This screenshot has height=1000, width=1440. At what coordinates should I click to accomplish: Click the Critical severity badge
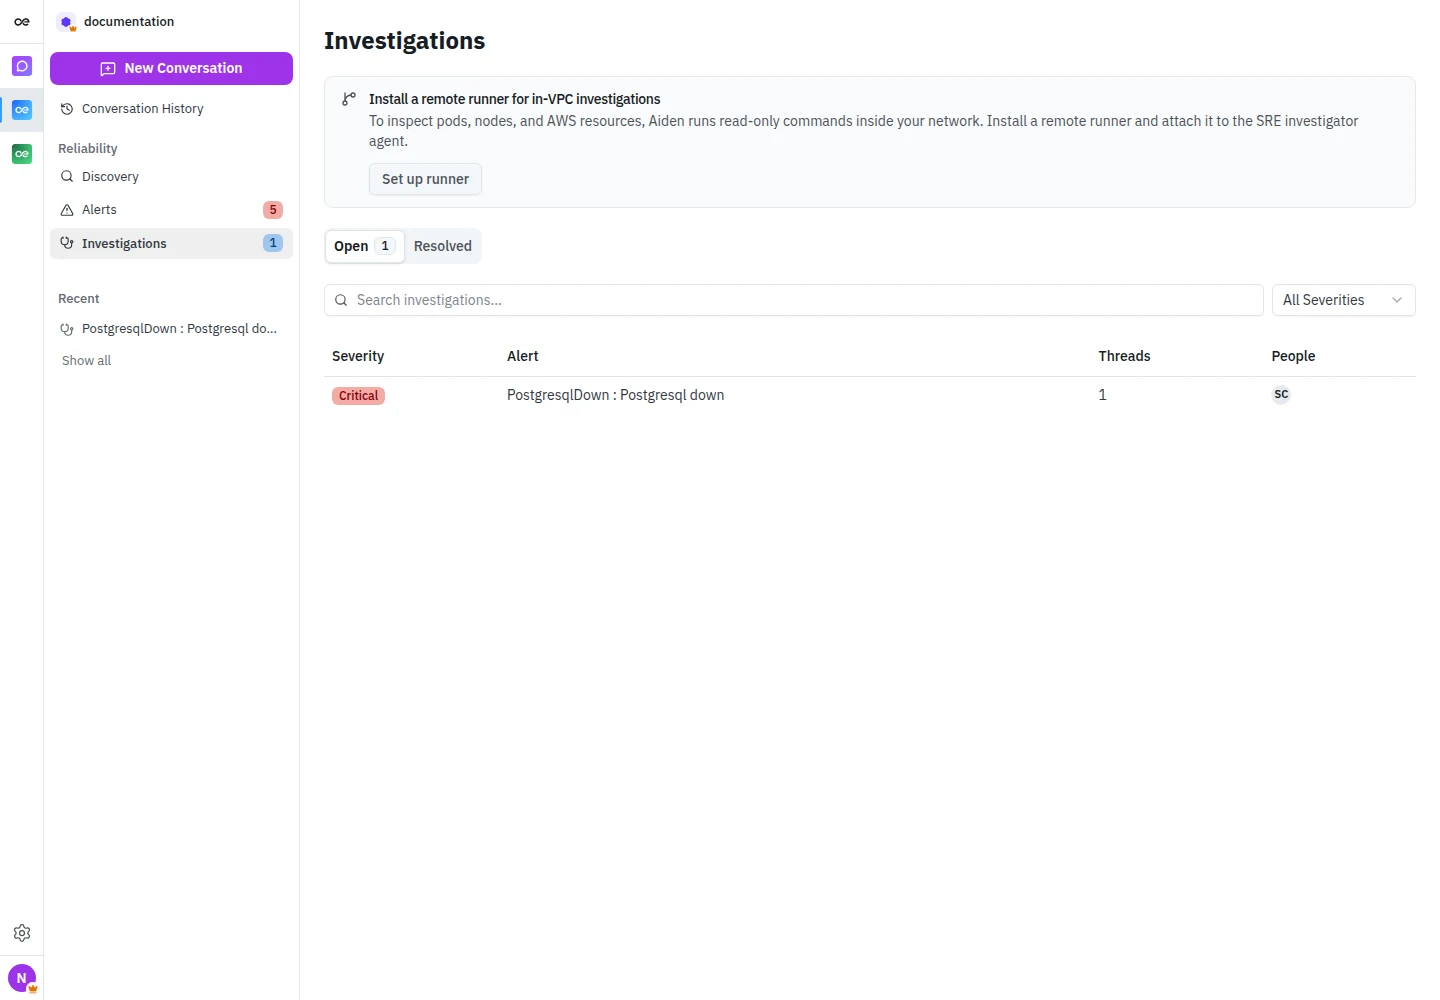tap(358, 396)
